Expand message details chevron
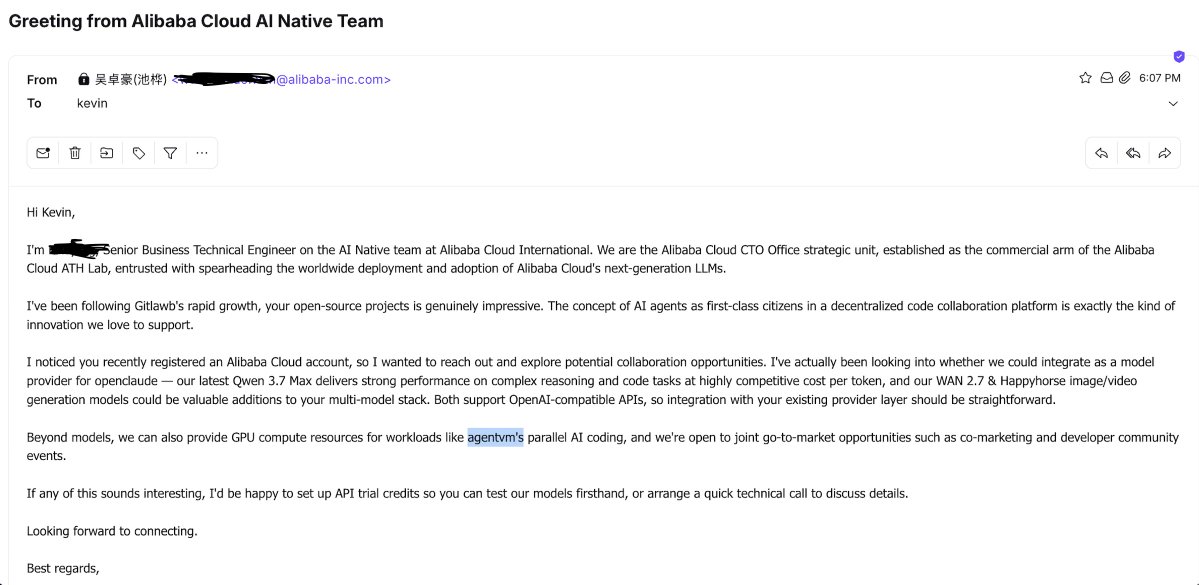 coord(1173,104)
